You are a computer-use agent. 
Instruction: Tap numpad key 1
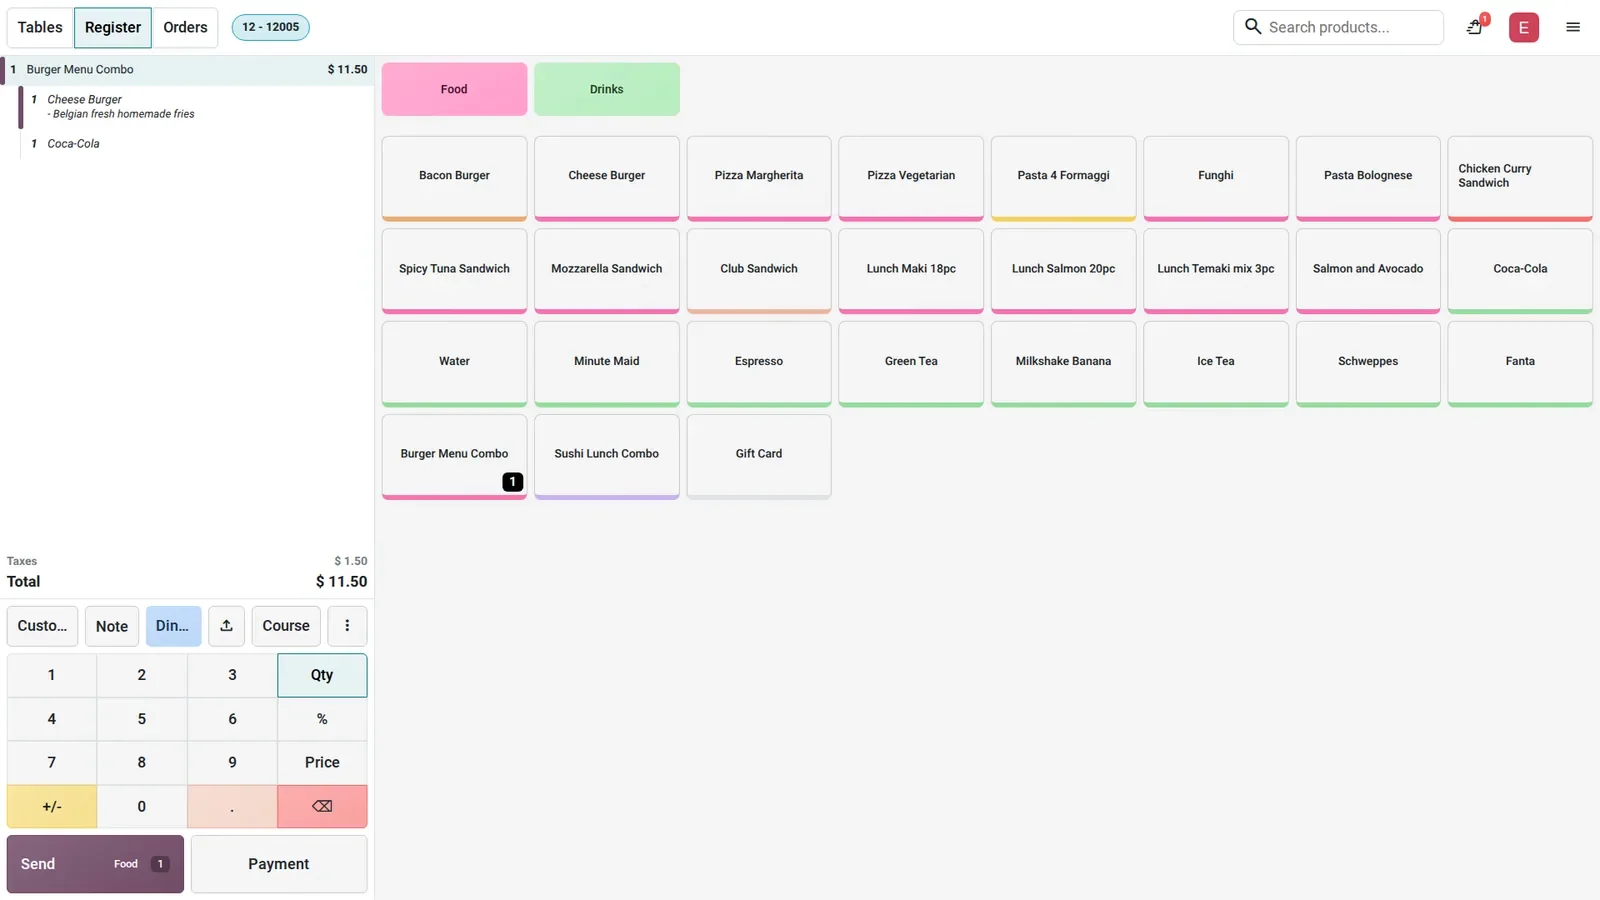click(52, 675)
